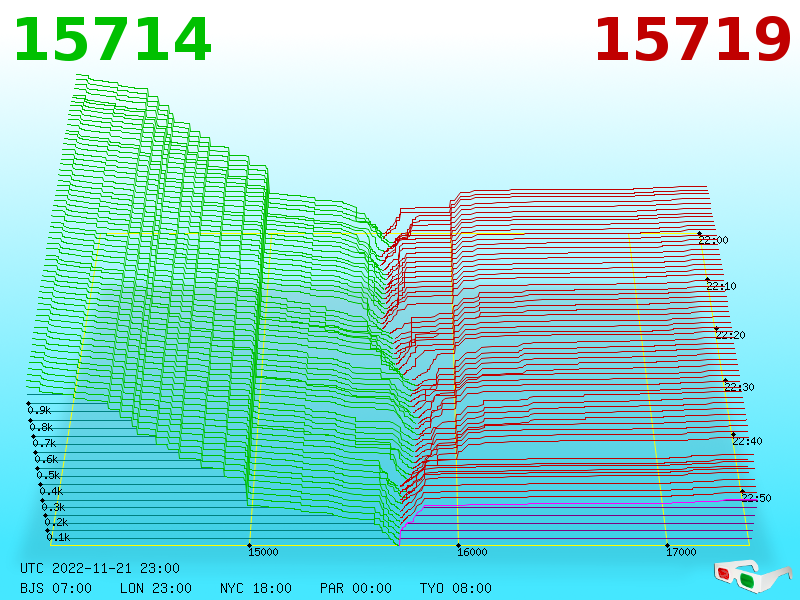Click the 0.6k volume axis label

click(46, 460)
